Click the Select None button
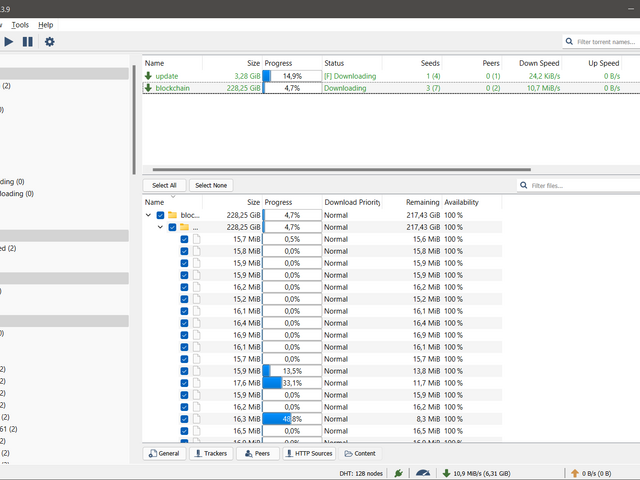Viewport: 640px width, 480px height. pyautogui.click(x=210, y=185)
